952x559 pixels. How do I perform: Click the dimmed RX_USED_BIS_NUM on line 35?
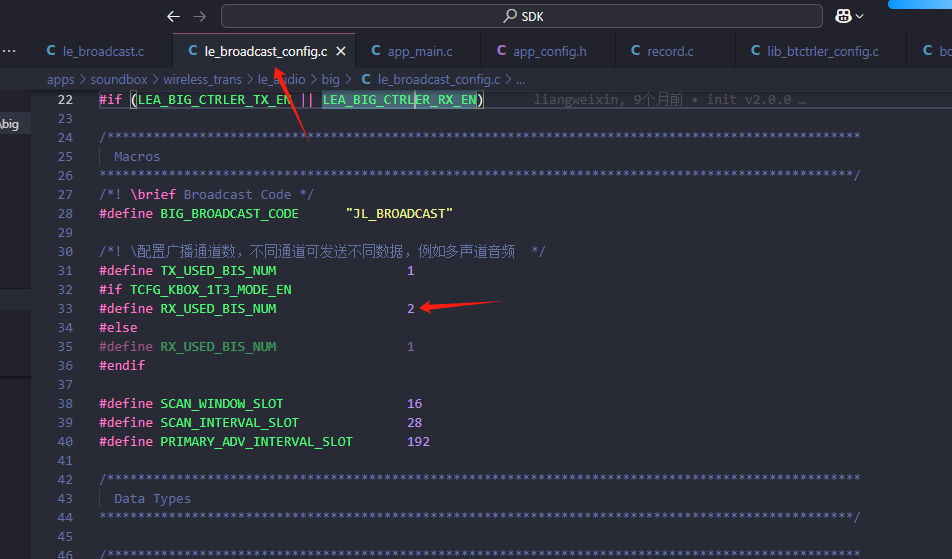point(218,347)
